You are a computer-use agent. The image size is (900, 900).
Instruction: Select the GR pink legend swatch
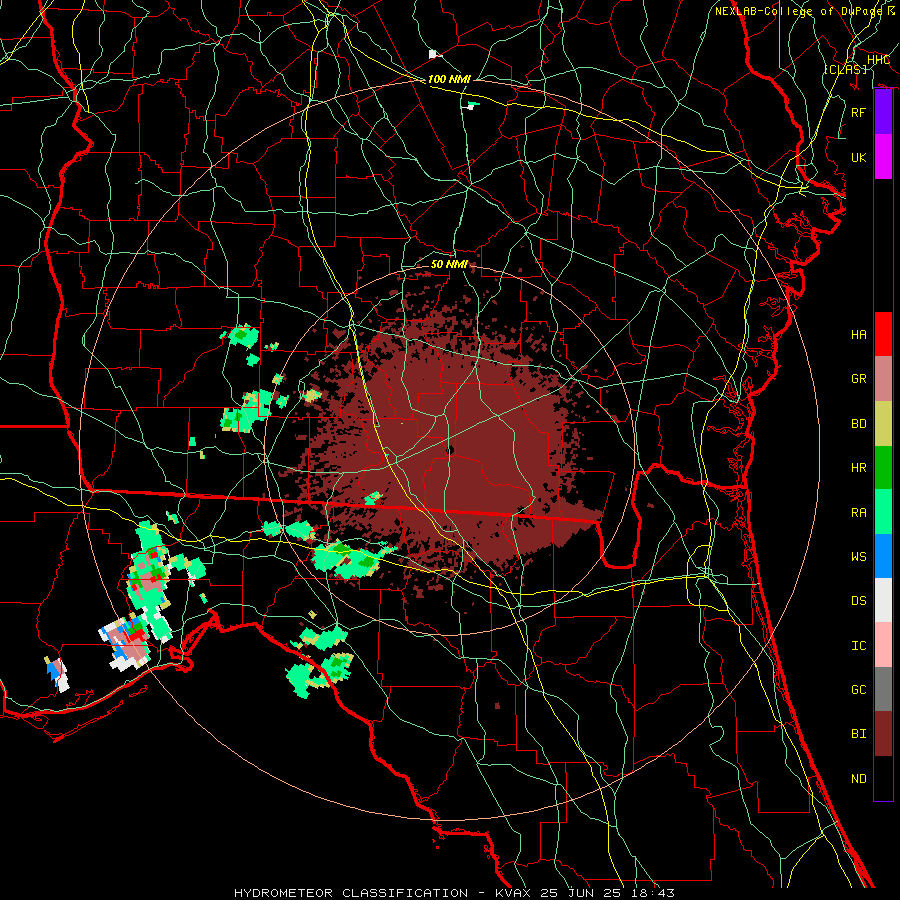tap(883, 378)
